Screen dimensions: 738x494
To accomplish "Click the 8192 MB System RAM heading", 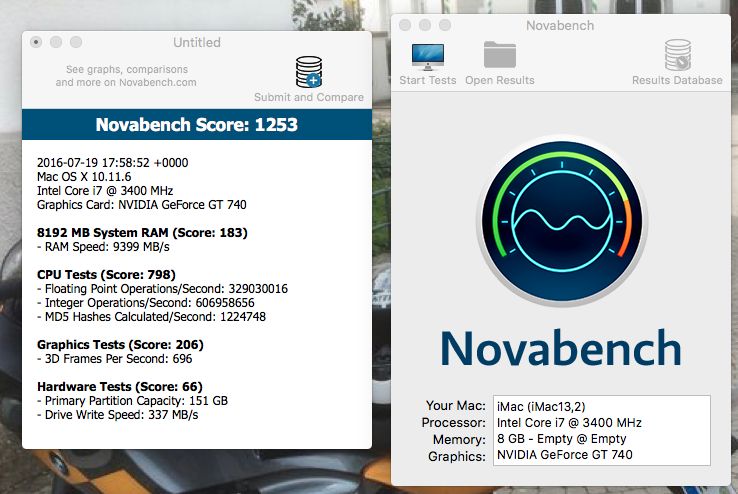I will [x=142, y=233].
